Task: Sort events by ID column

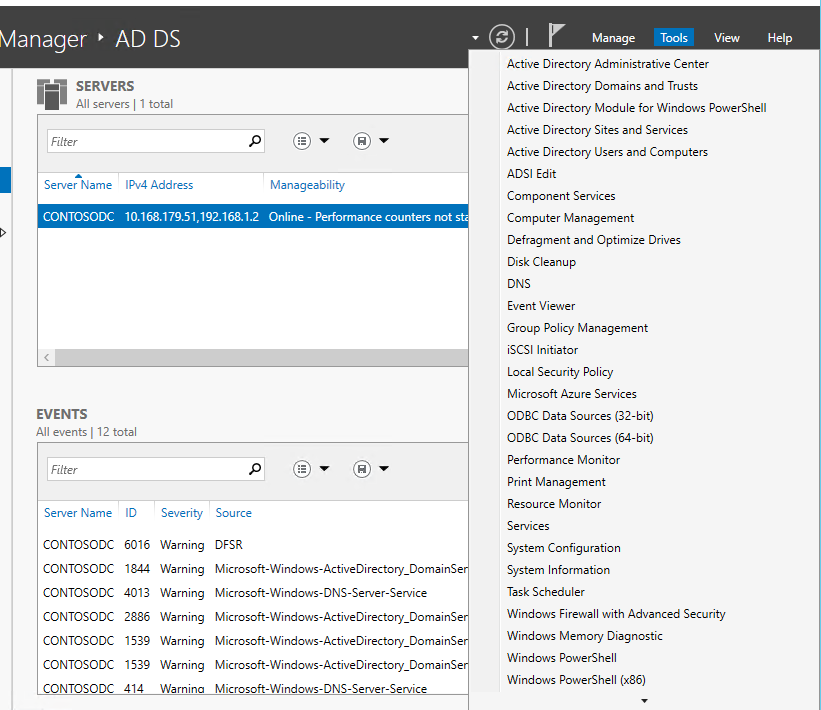Action: 131,513
